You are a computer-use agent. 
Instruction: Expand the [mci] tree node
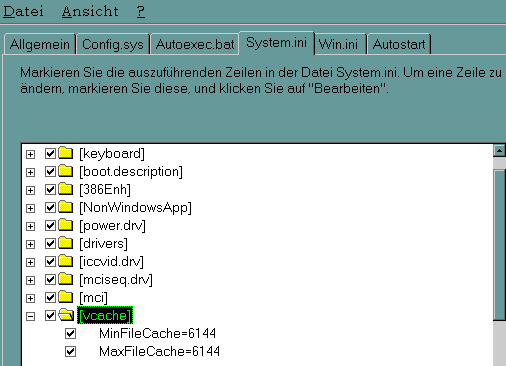tap(30, 298)
